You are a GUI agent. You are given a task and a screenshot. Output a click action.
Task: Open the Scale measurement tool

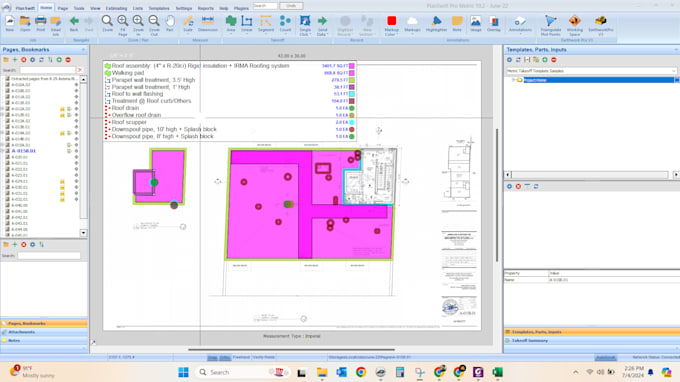(188, 23)
